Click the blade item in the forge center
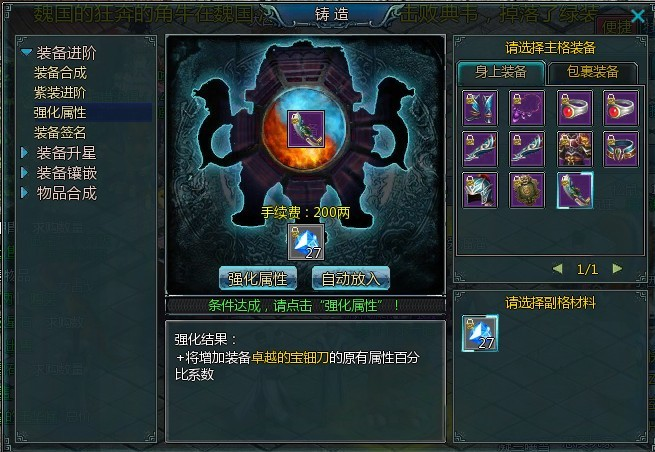 306,129
